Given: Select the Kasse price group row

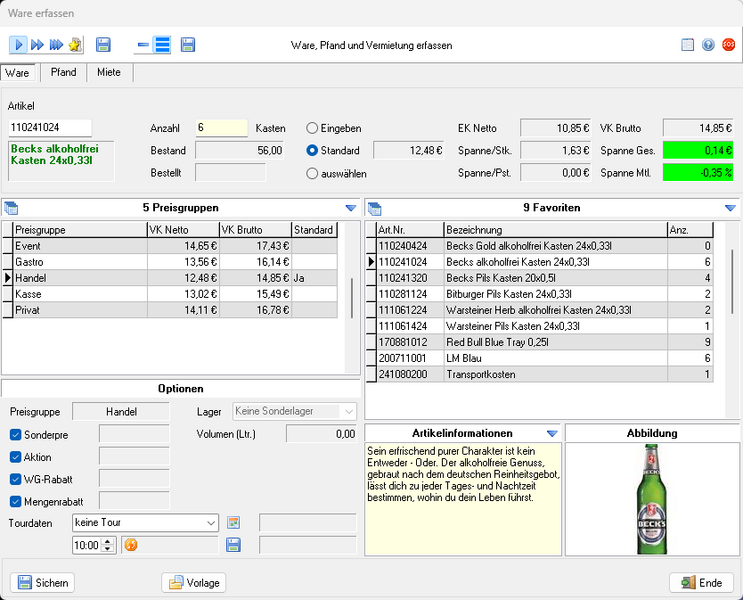Looking at the screenshot, I should click(170, 294).
